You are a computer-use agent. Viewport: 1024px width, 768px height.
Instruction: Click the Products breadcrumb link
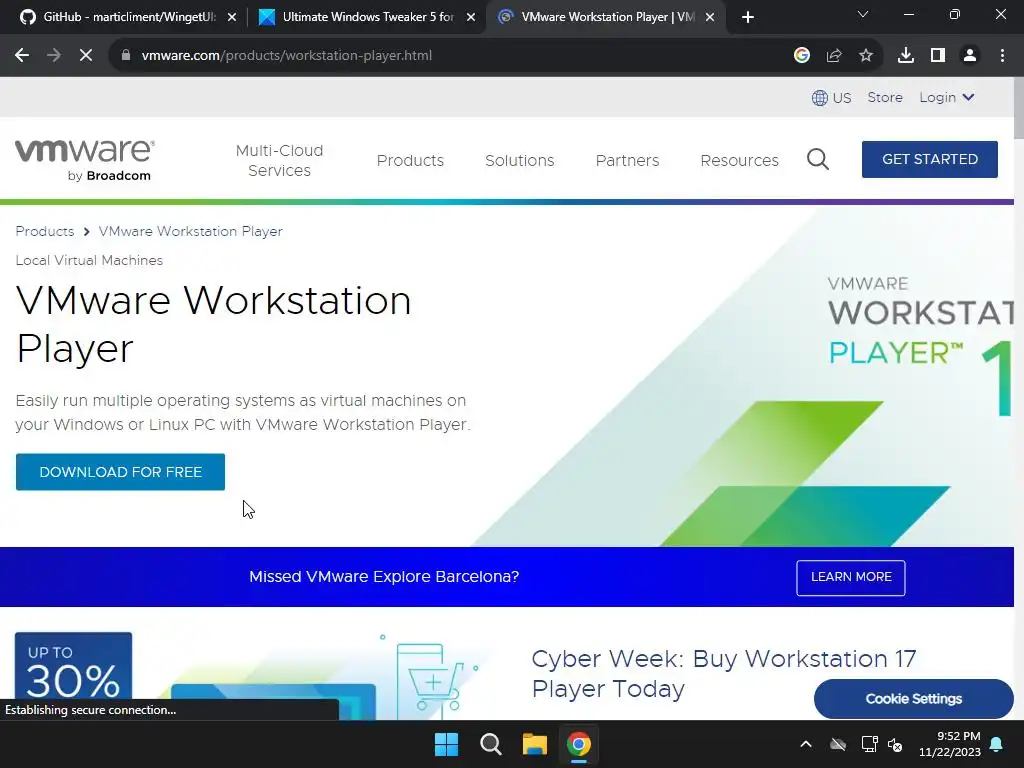tap(44, 231)
